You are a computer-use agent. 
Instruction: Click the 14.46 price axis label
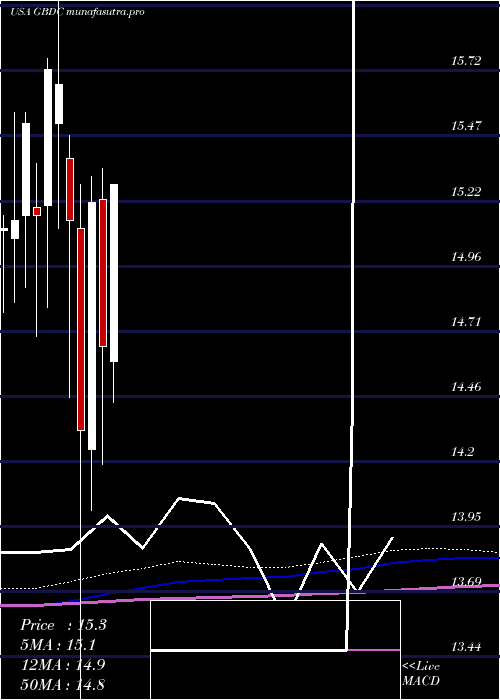pyautogui.click(x=466, y=387)
